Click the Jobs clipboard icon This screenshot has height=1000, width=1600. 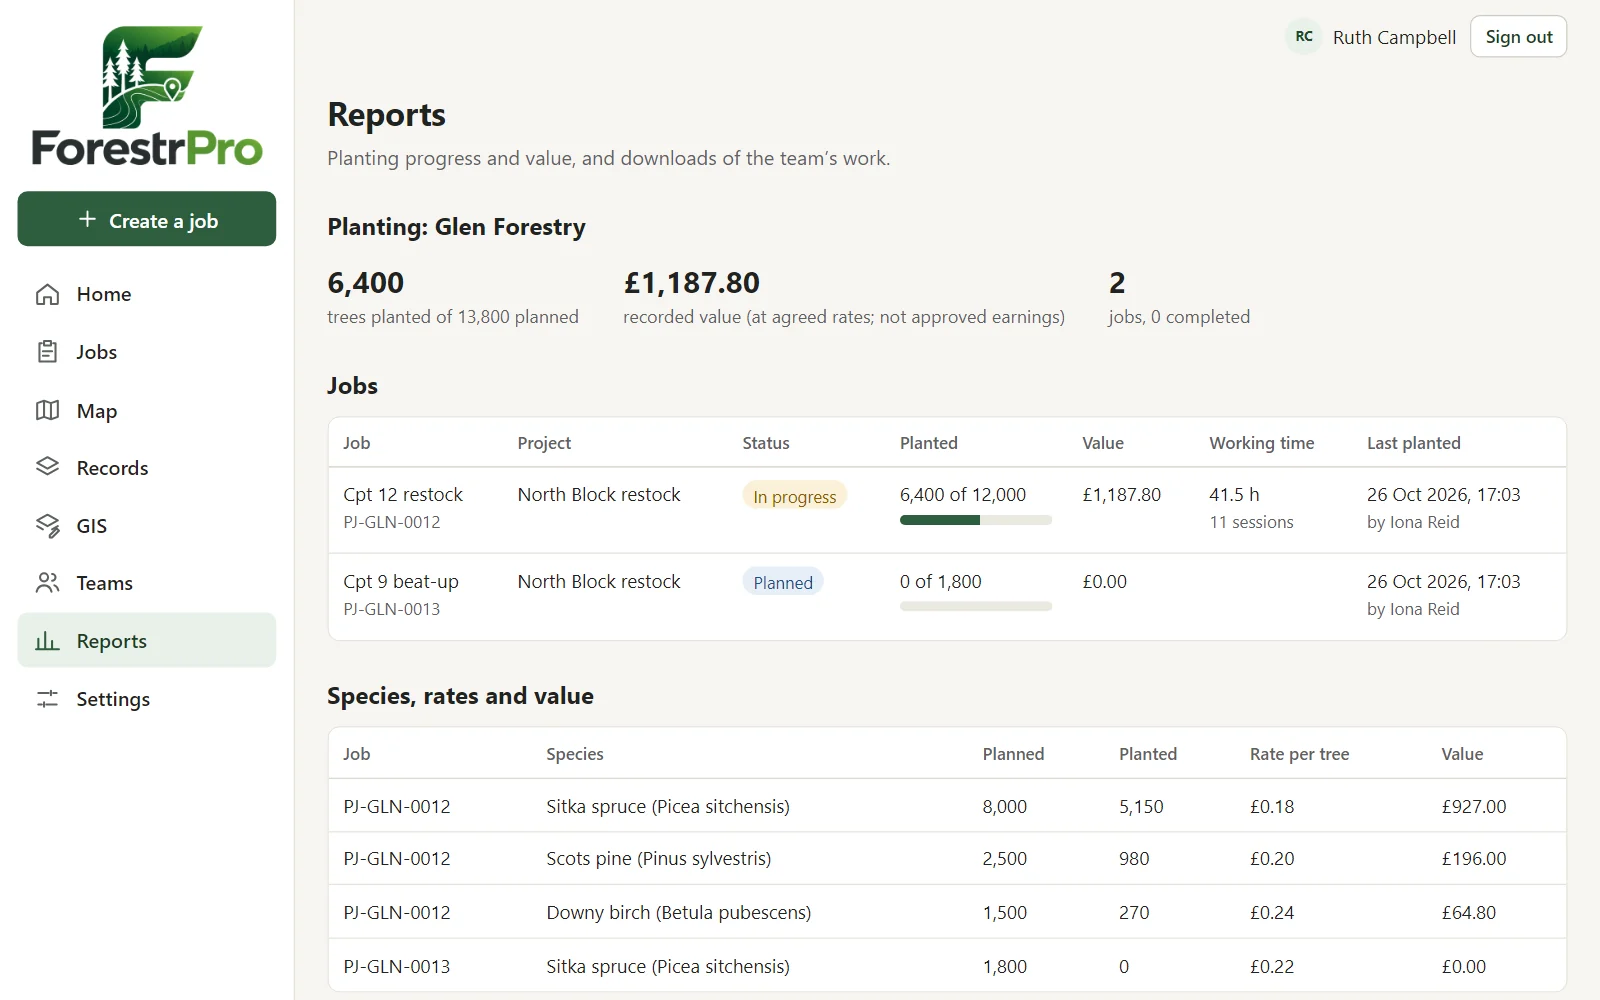pyautogui.click(x=47, y=352)
